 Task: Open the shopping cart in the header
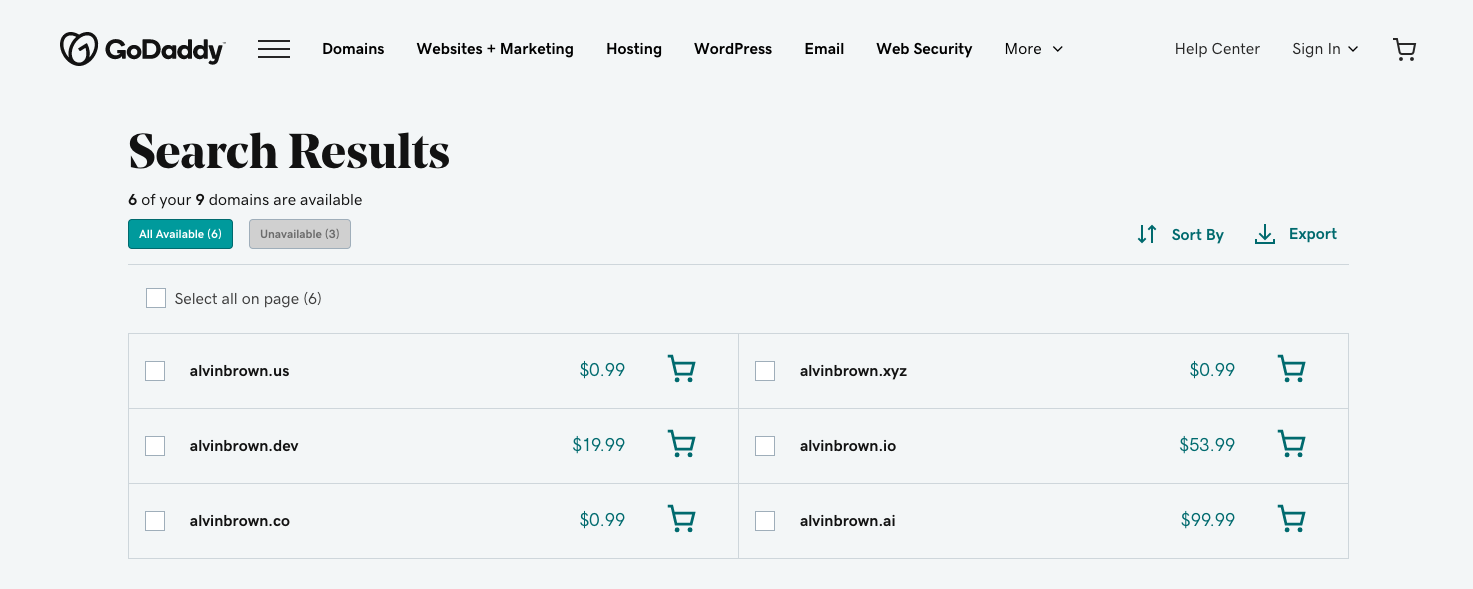click(x=1404, y=49)
